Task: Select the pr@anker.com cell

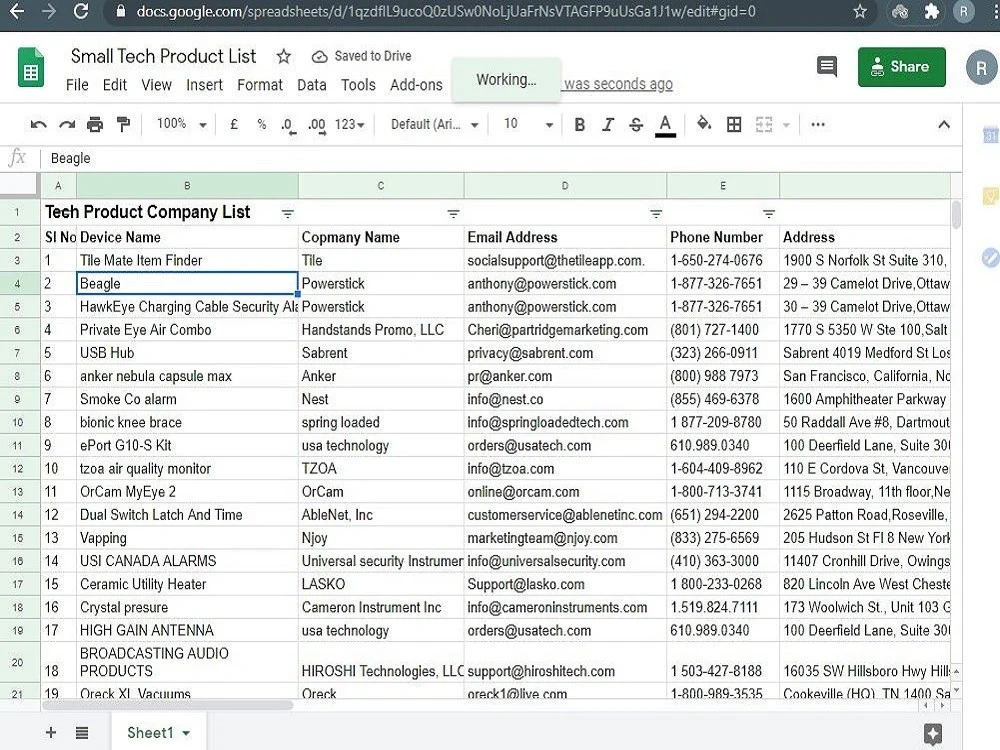Action: (565, 376)
